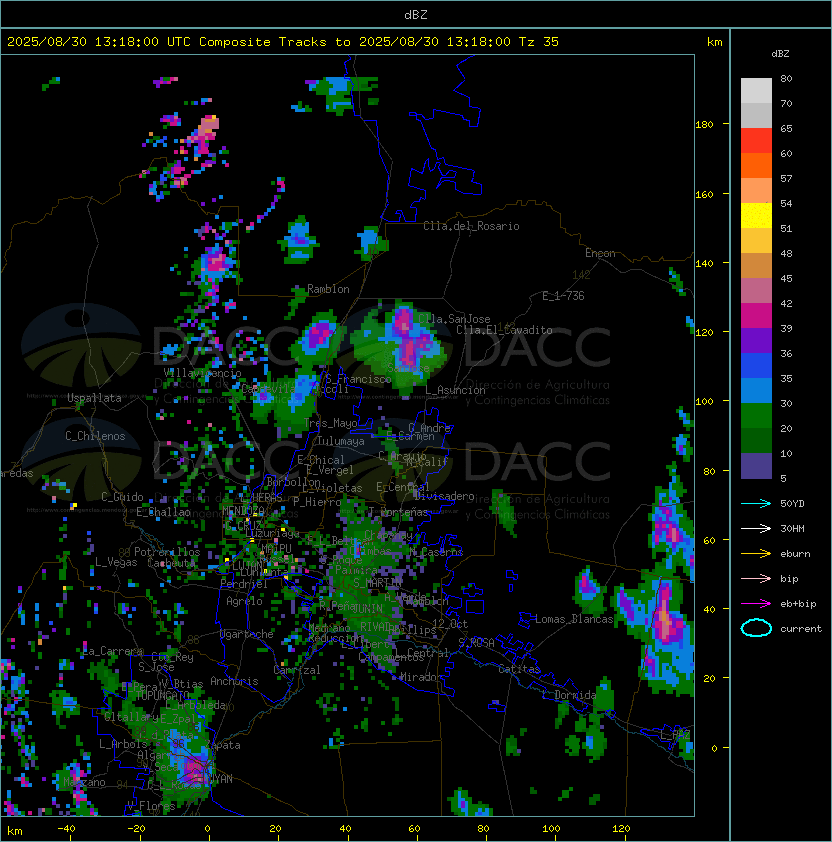Click the '100' tick on the vertical km axis
This screenshot has height=842, width=832.
click(x=704, y=402)
